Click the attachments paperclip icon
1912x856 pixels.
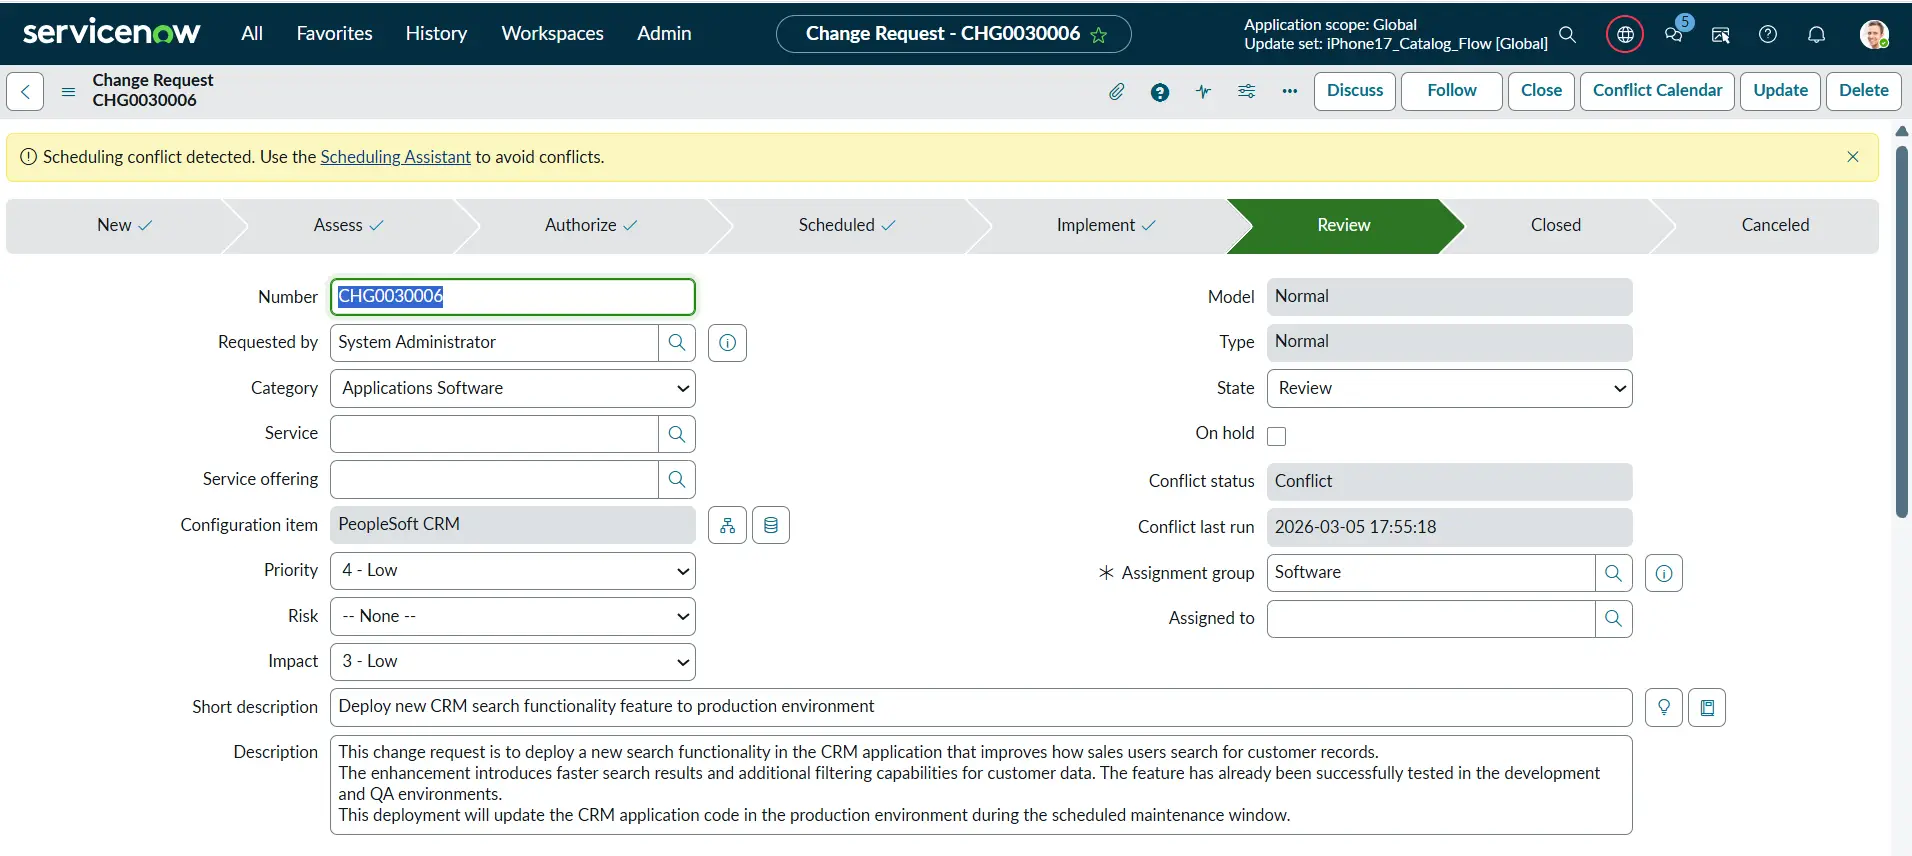[1116, 91]
